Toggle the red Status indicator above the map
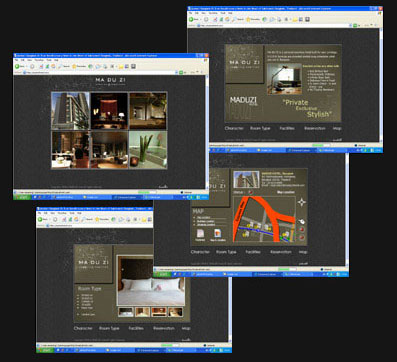Image resolution: width=397 pixels, height=362 pixels. [250, 192]
